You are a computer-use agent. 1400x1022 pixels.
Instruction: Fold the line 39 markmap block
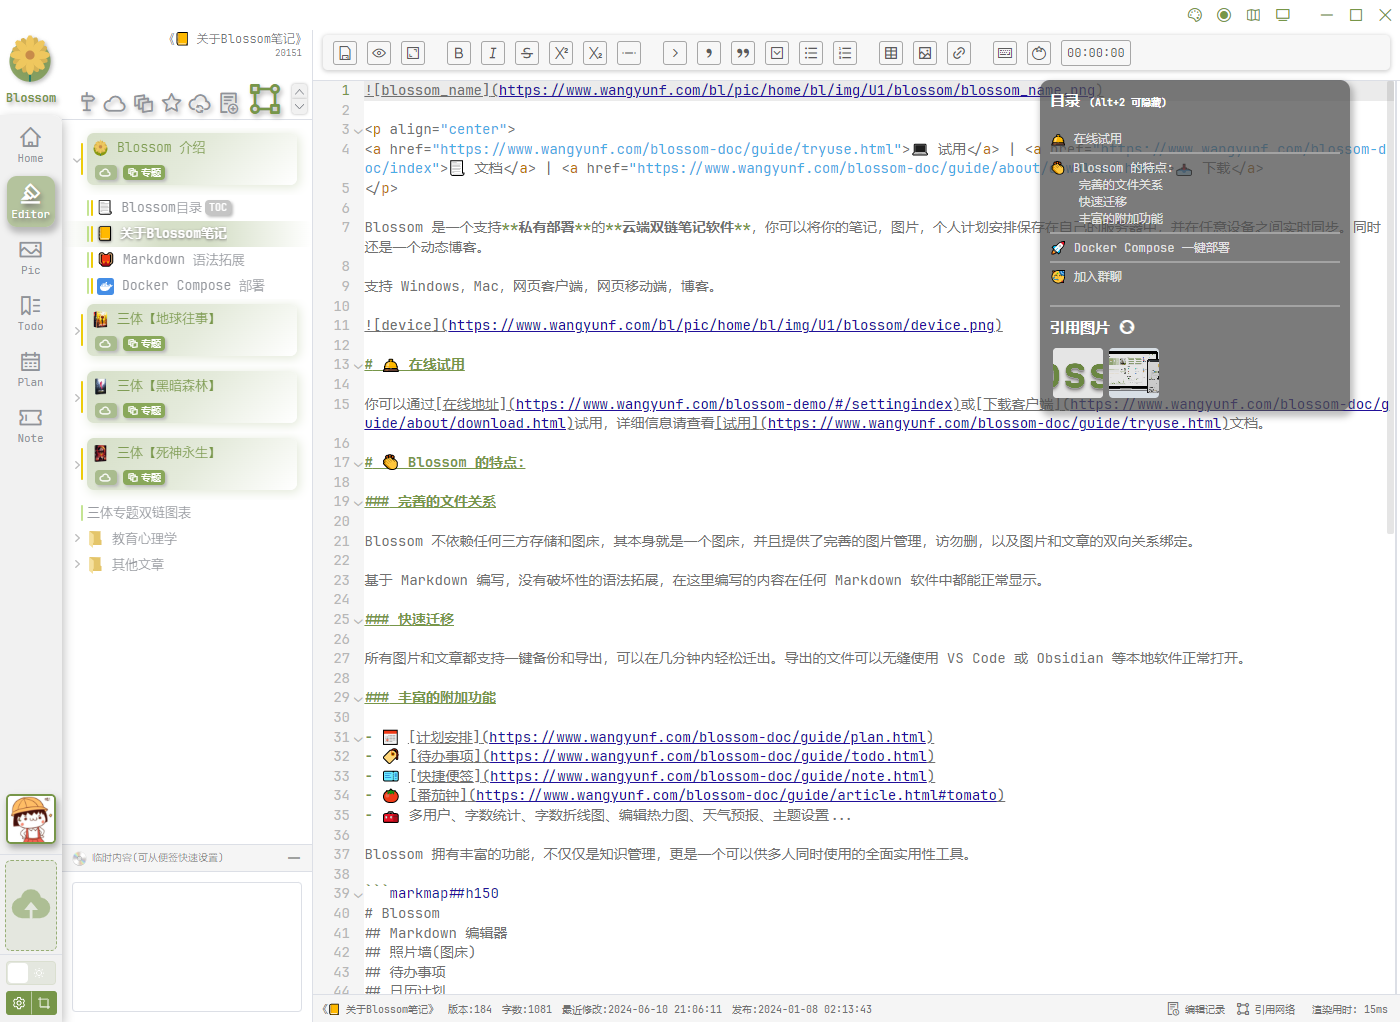(x=358, y=894)
